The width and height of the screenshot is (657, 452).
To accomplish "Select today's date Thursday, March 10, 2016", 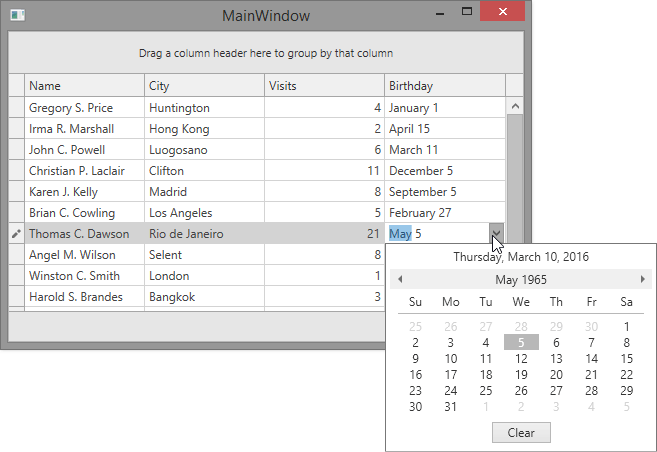I will [x=521, y=256].
